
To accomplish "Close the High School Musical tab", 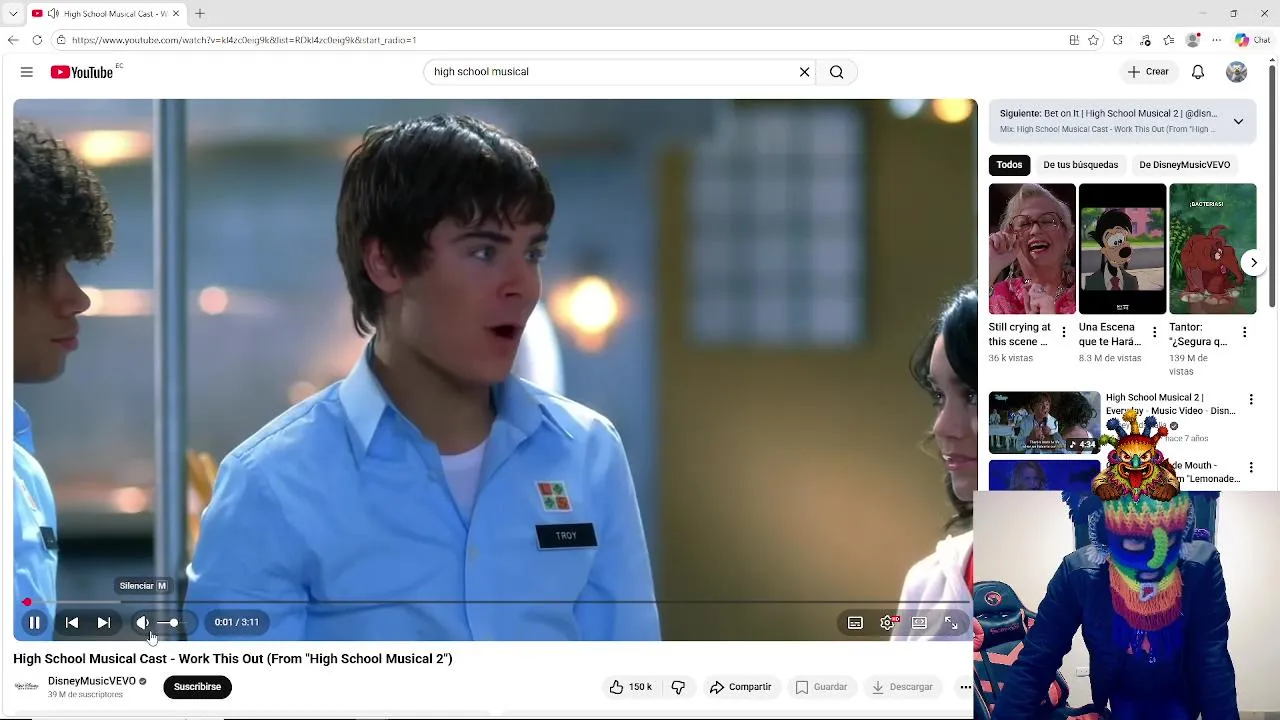I will click(176, 14).
